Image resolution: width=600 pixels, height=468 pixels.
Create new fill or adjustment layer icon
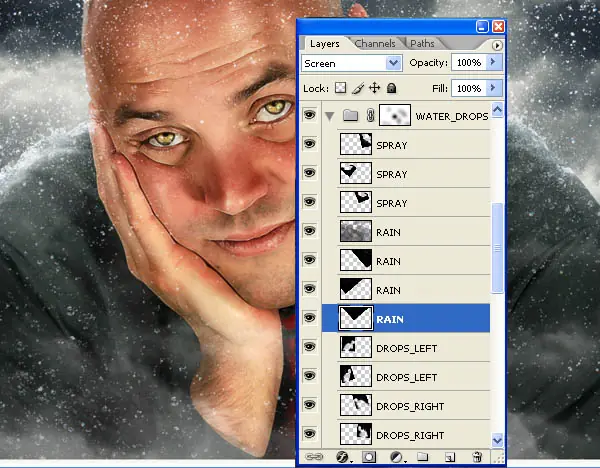point(396,457)
